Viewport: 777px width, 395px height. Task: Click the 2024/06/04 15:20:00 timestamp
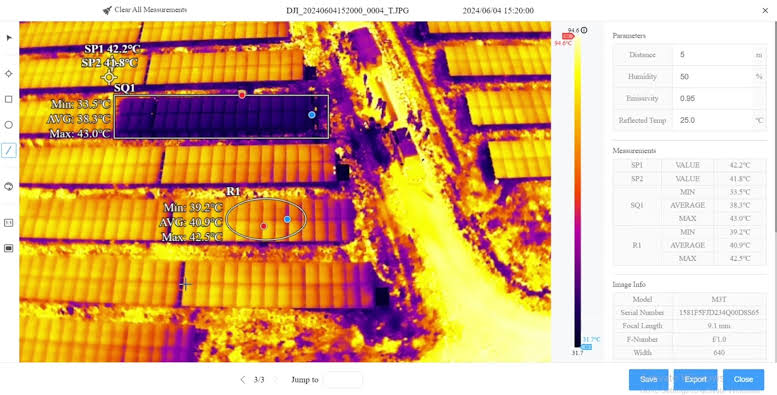(x=498, y=10)
